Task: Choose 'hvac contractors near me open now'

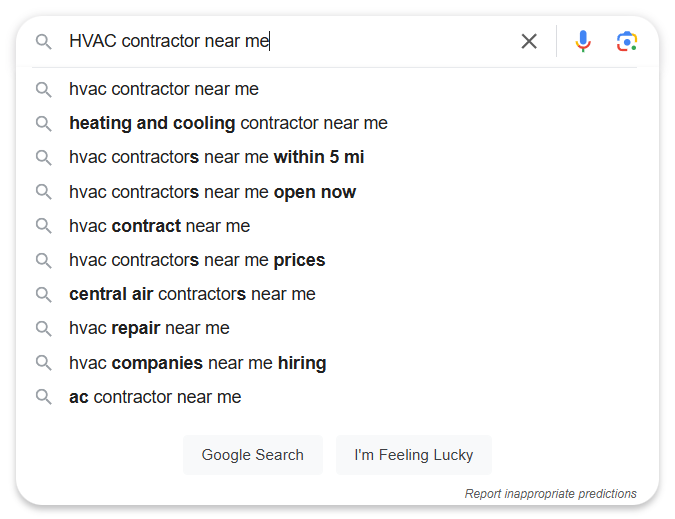Action: coord(337,192)
